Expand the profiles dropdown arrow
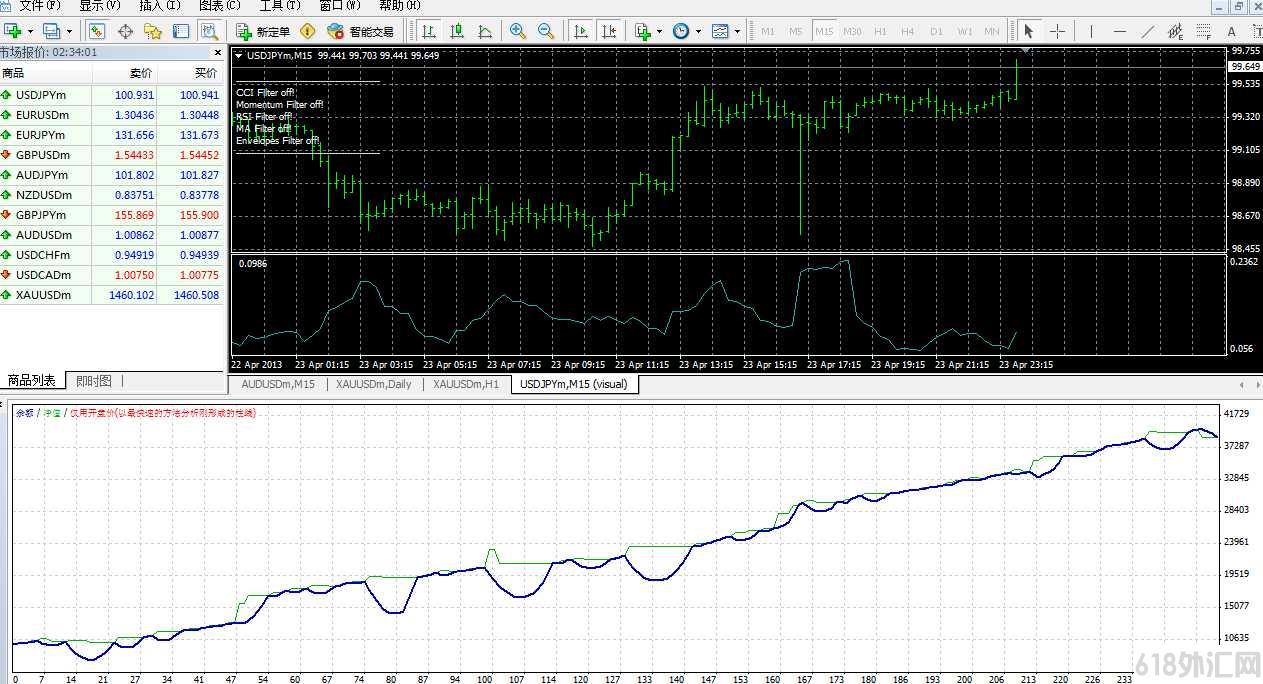The height and width of the screenshot is (684, 1263). coord(68,31)
